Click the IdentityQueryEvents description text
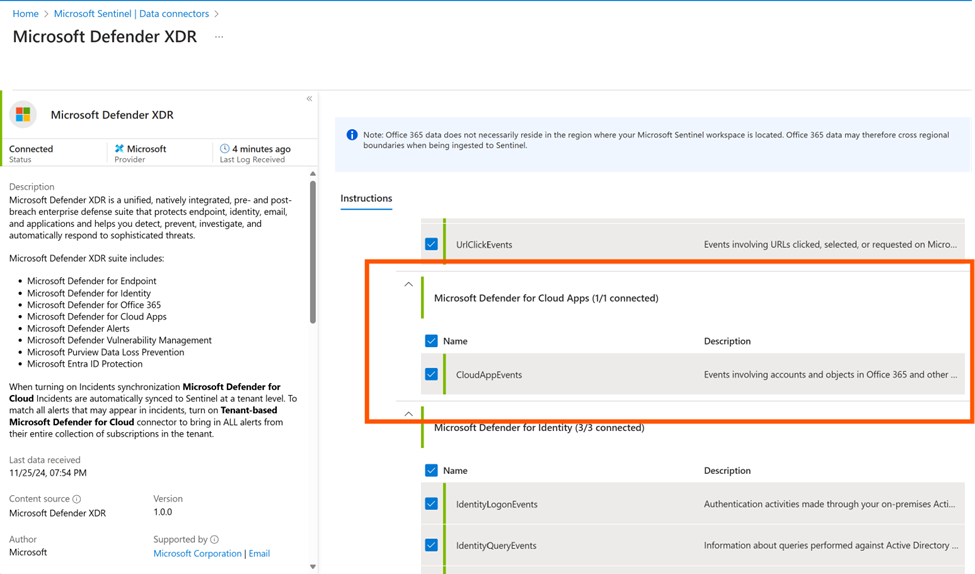Viewport: 975px width, 574px height. pos(830,545)
